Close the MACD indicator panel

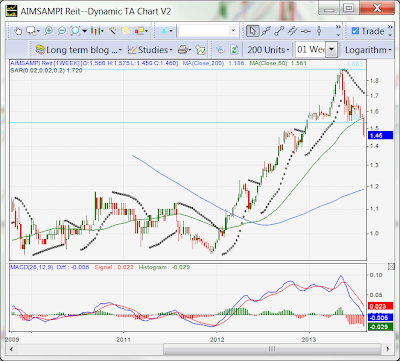(391, 266)
